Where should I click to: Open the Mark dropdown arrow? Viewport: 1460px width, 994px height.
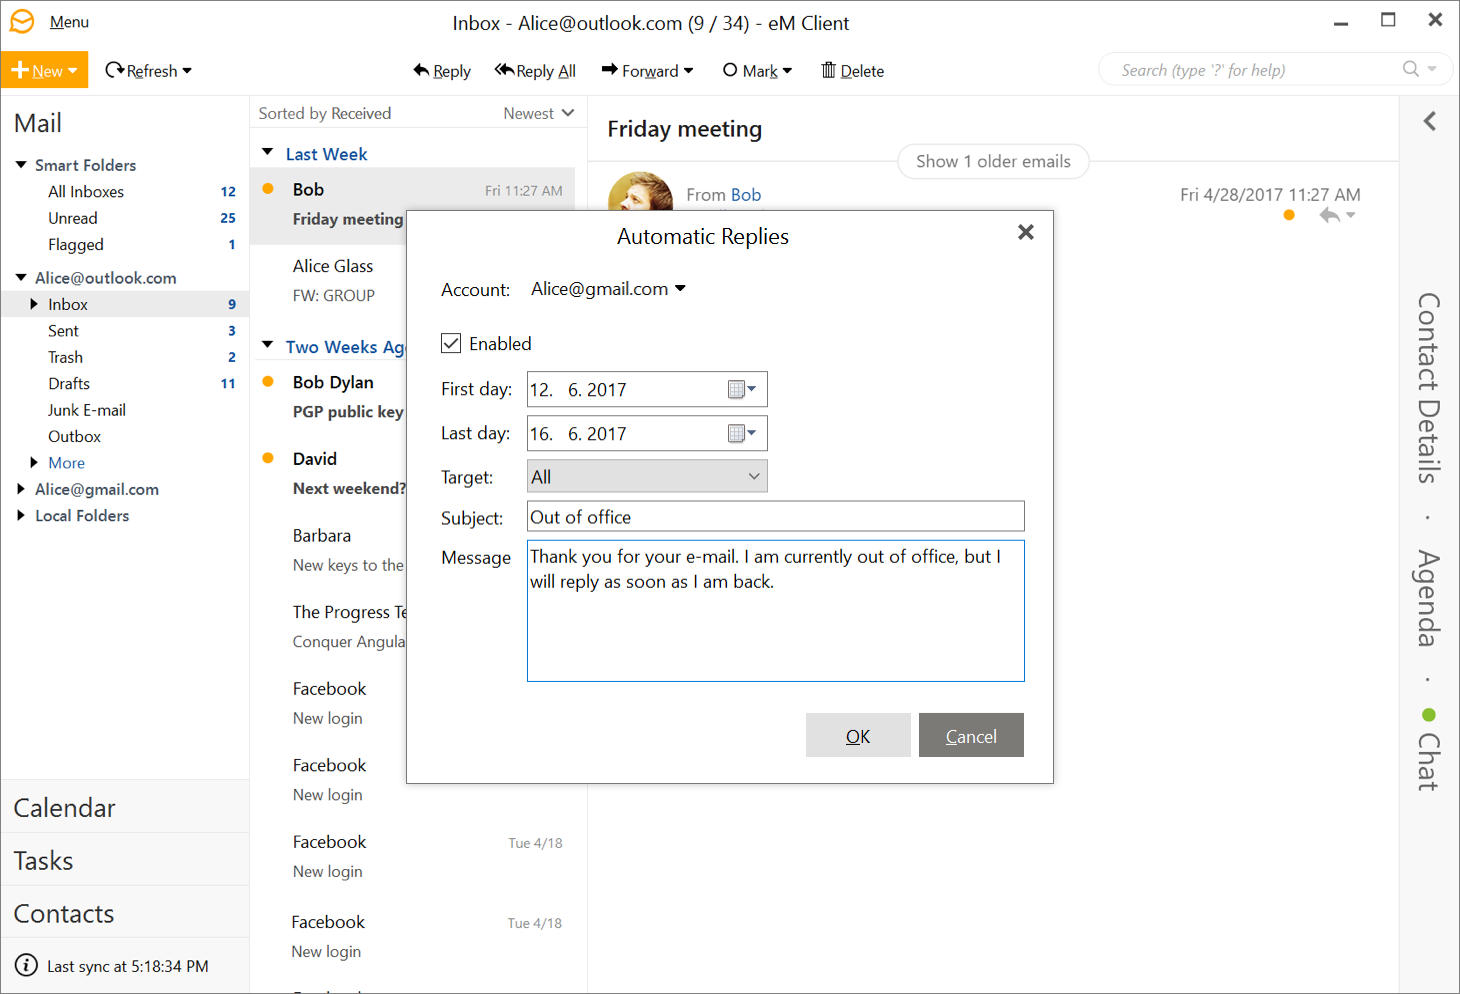coord(787,71)
